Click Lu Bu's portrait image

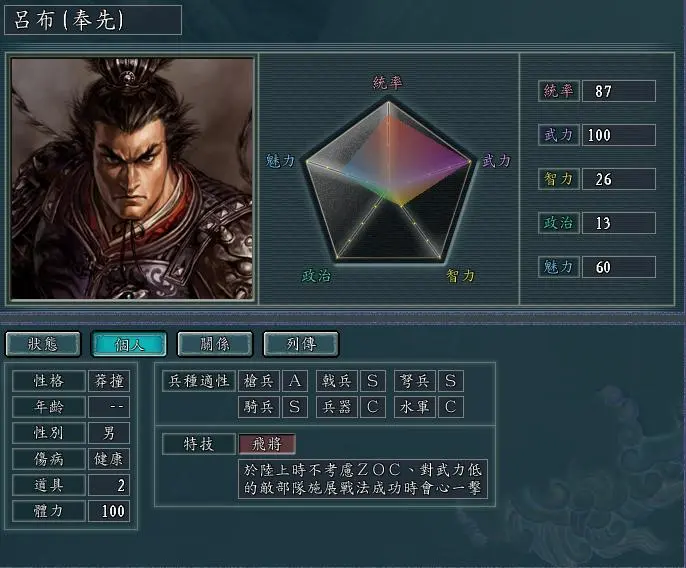[132, 179]
